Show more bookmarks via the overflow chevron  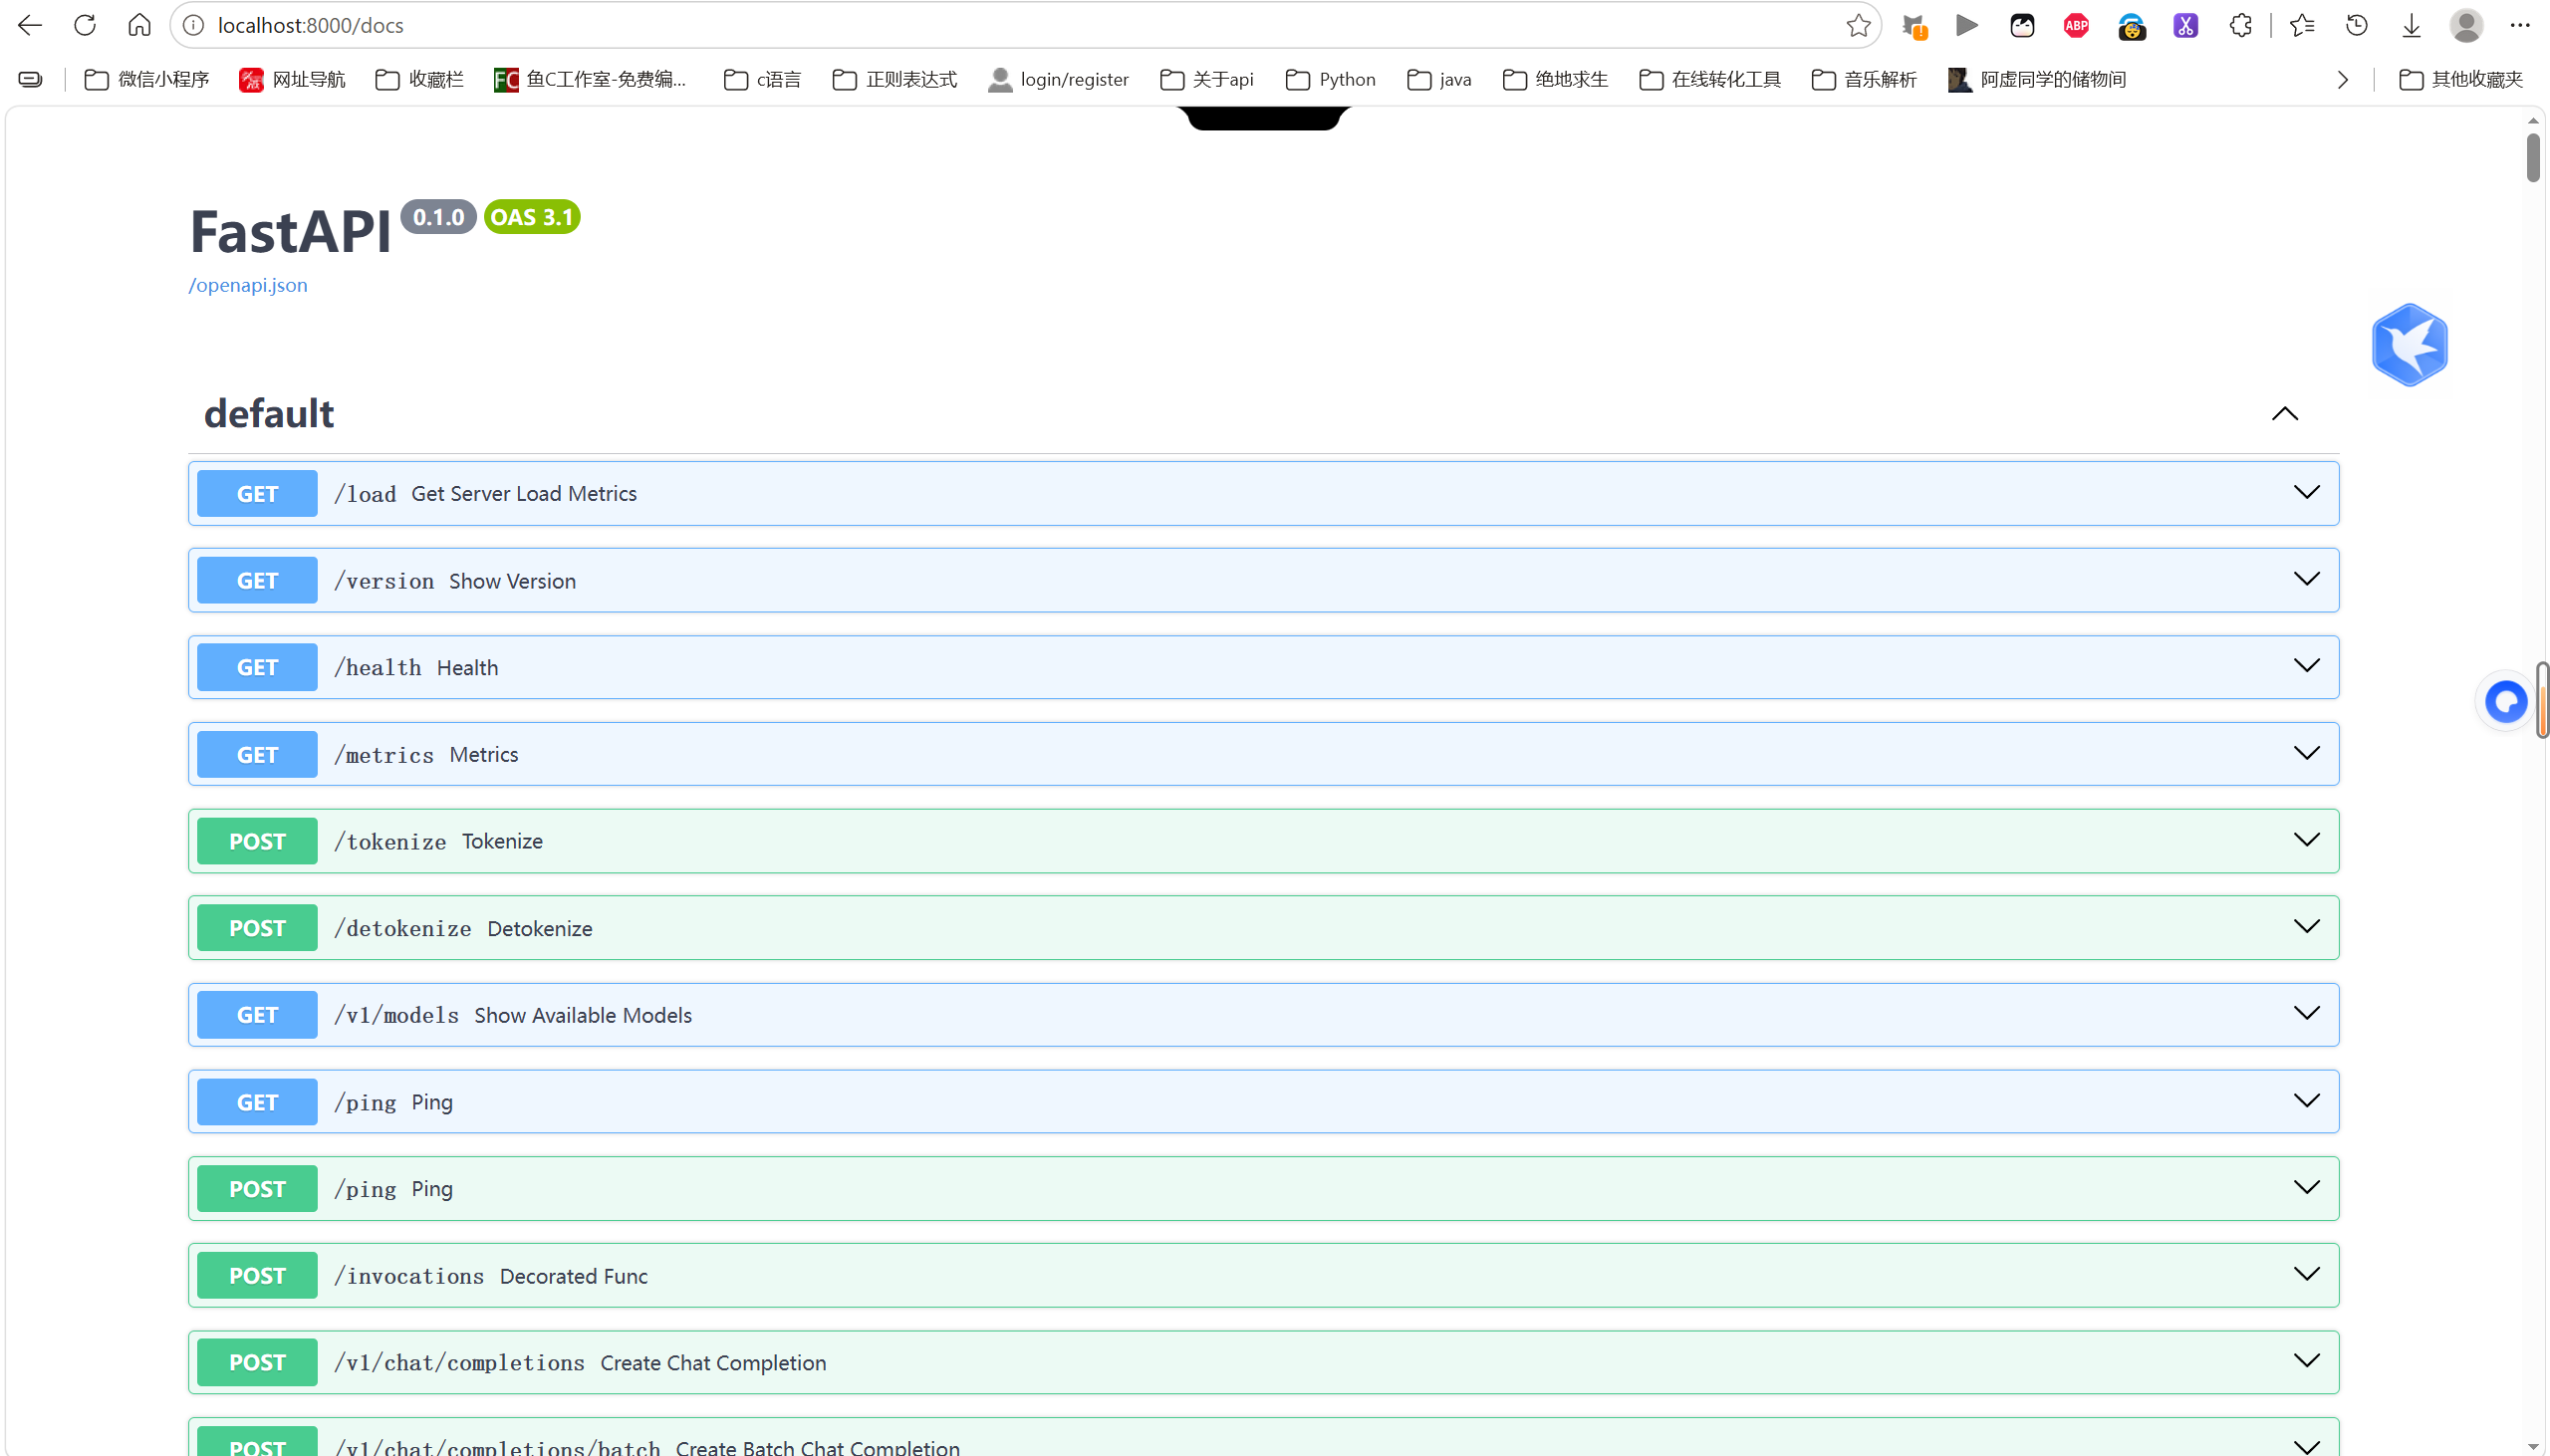click(2342, 80)
